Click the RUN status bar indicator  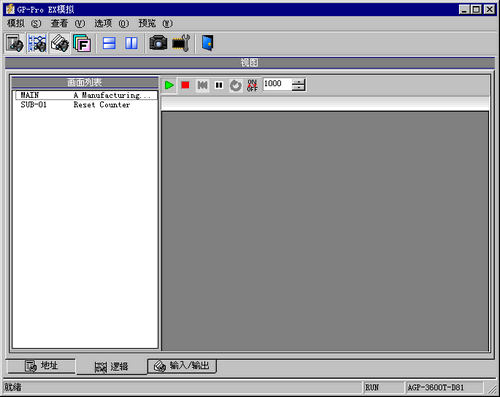pyautogui.click(x=383, y=387)
